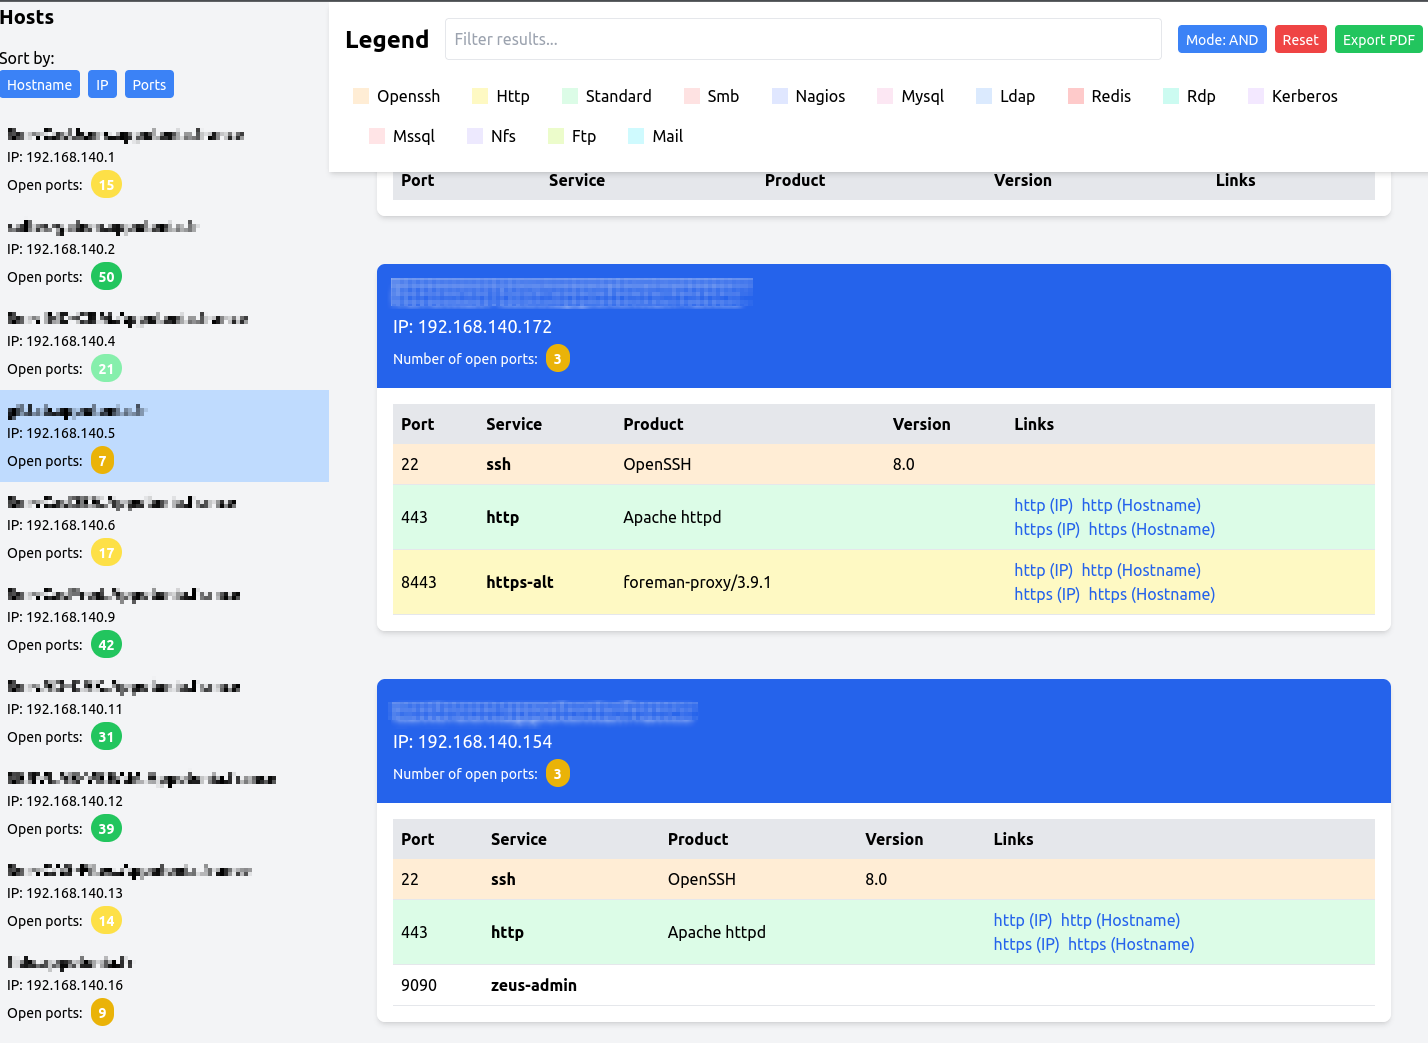The image size is (1428, 1043).
Task: Open http (Hostname) link for port 8443
Action: pos(1141,570)
